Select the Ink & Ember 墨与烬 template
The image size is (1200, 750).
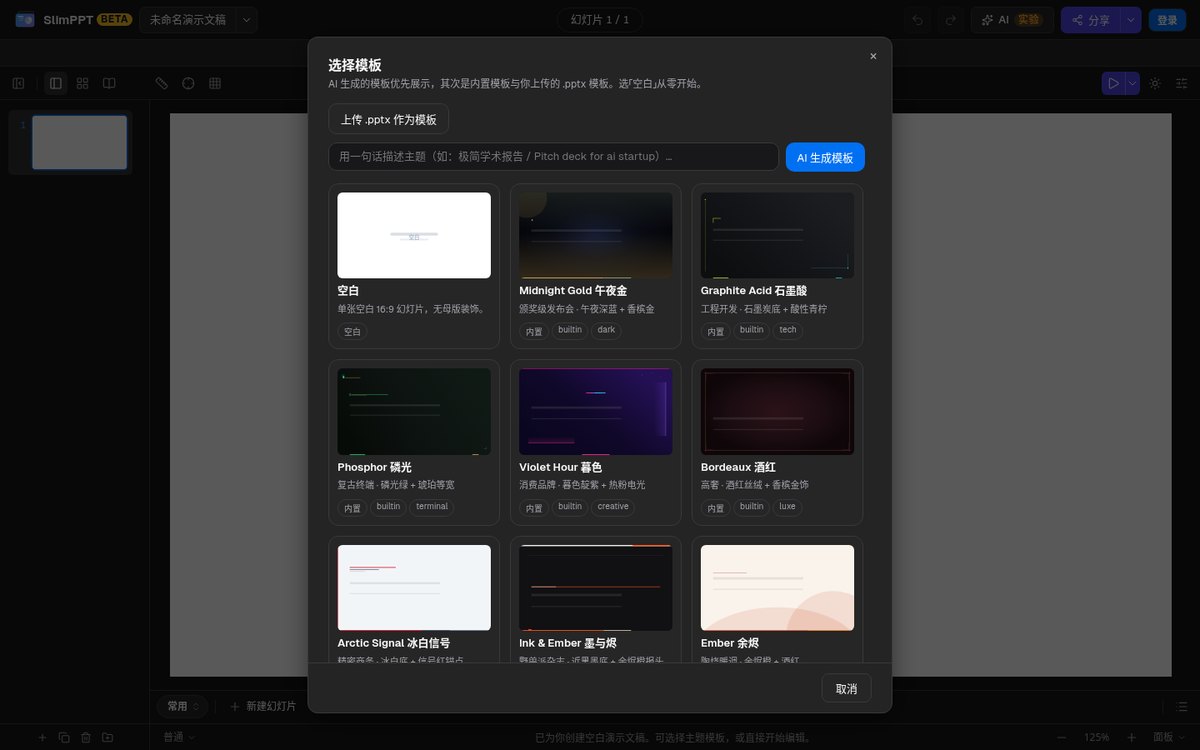596,600
